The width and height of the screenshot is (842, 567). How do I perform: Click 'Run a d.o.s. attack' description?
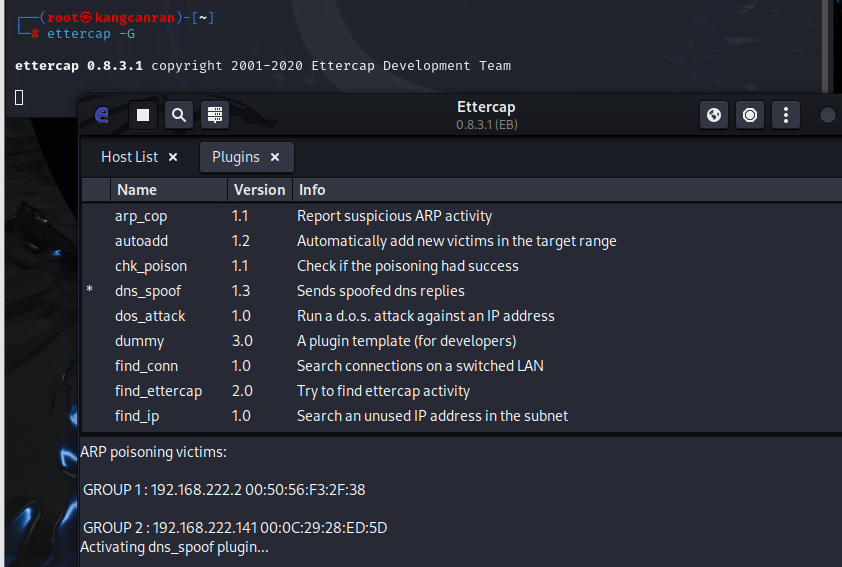click(x=425, y=316)
